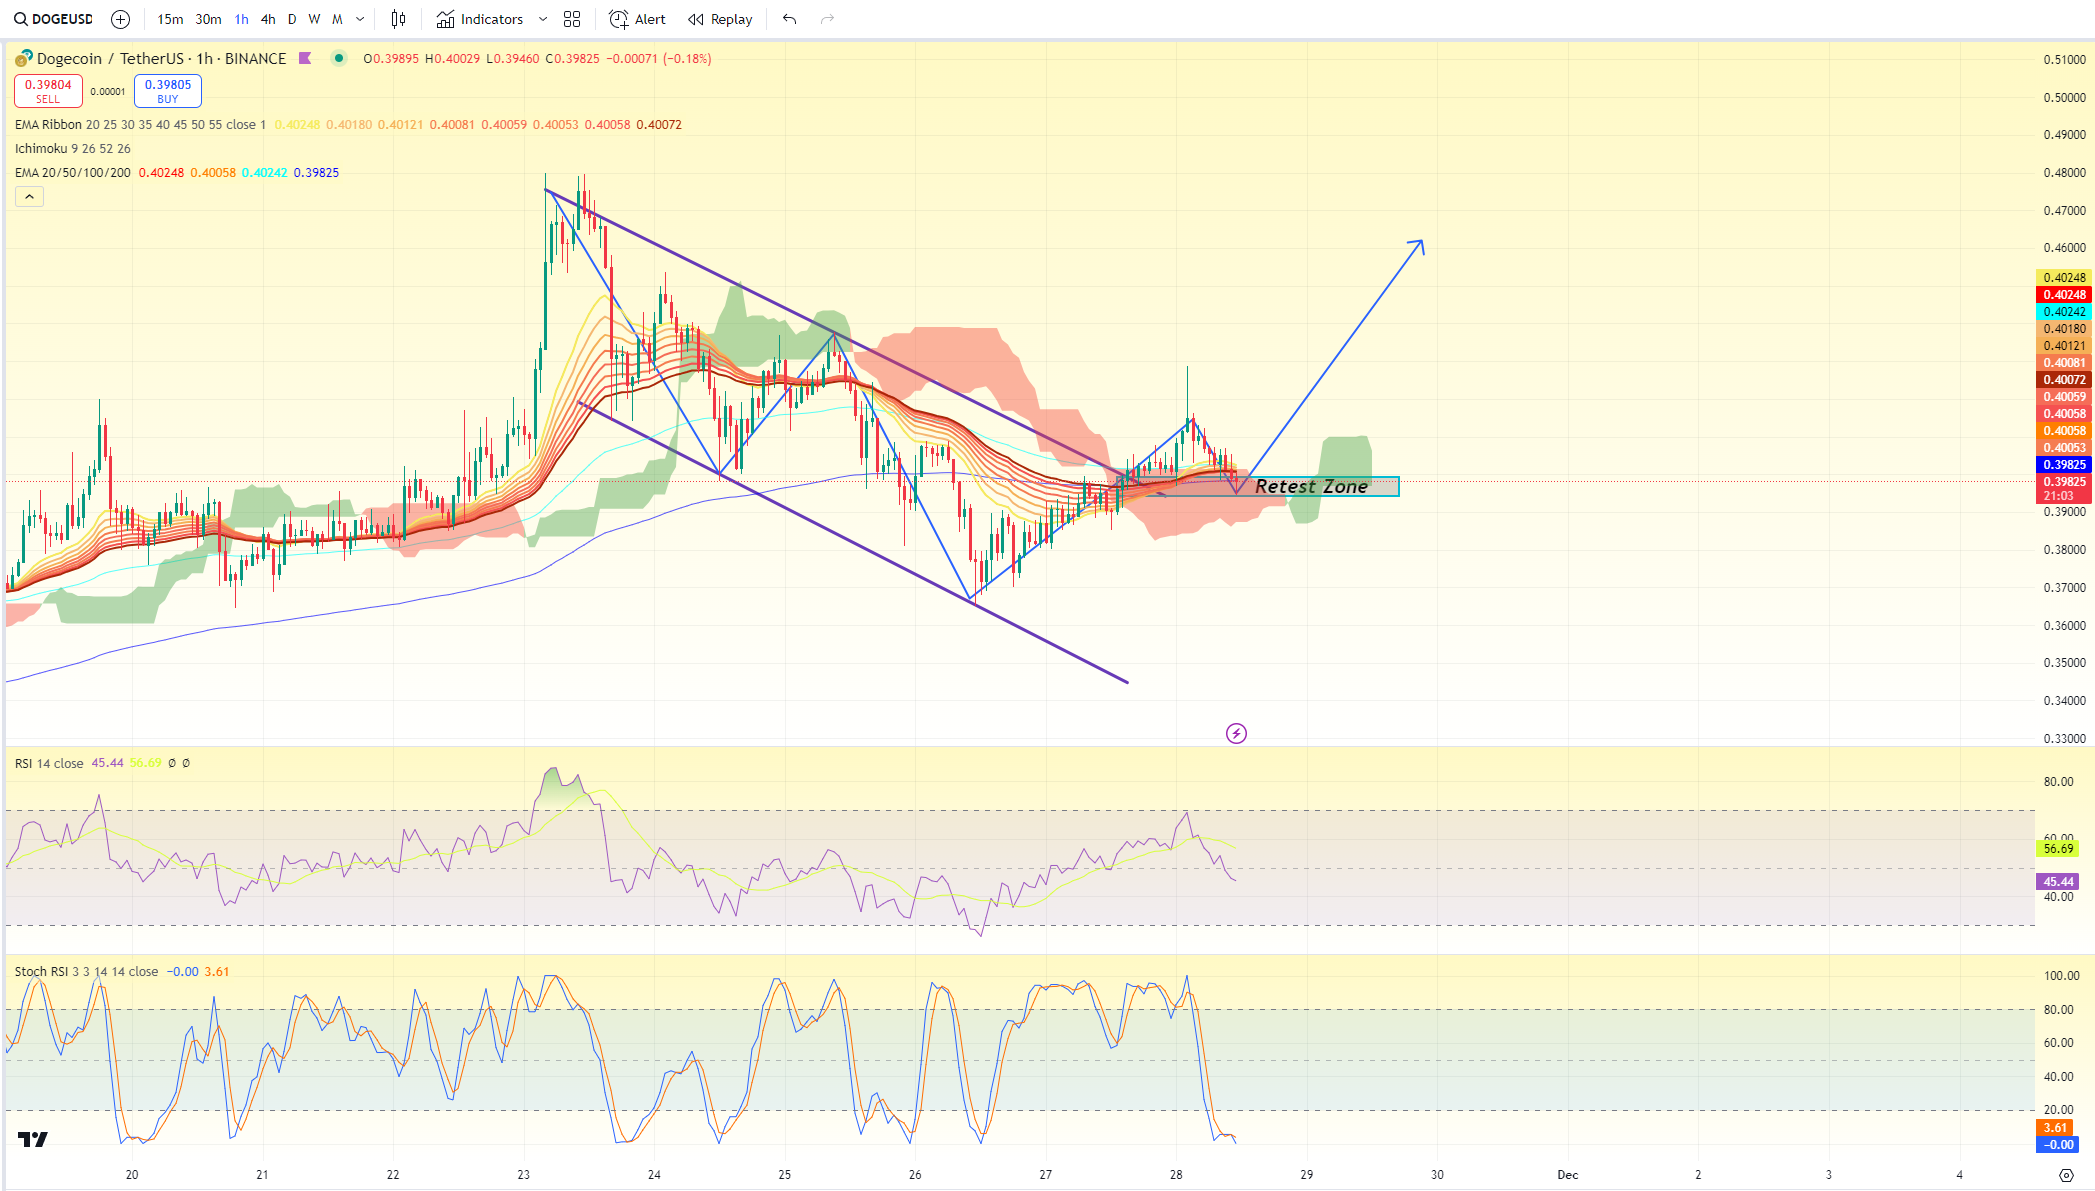Open symbol search for DOGEUSD
The width and height of the screenshot is (2095, 1191).
pos(54,19)
